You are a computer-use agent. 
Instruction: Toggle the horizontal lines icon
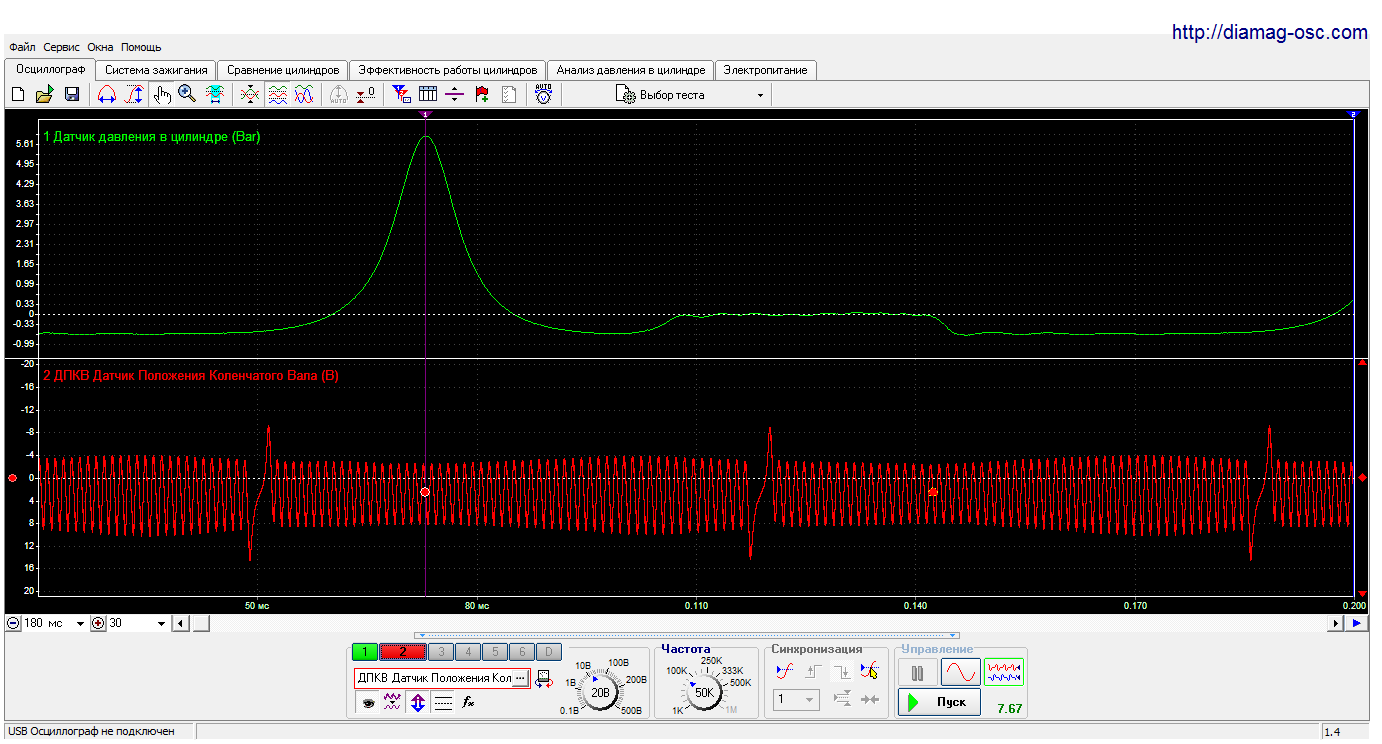coord(443,704)
